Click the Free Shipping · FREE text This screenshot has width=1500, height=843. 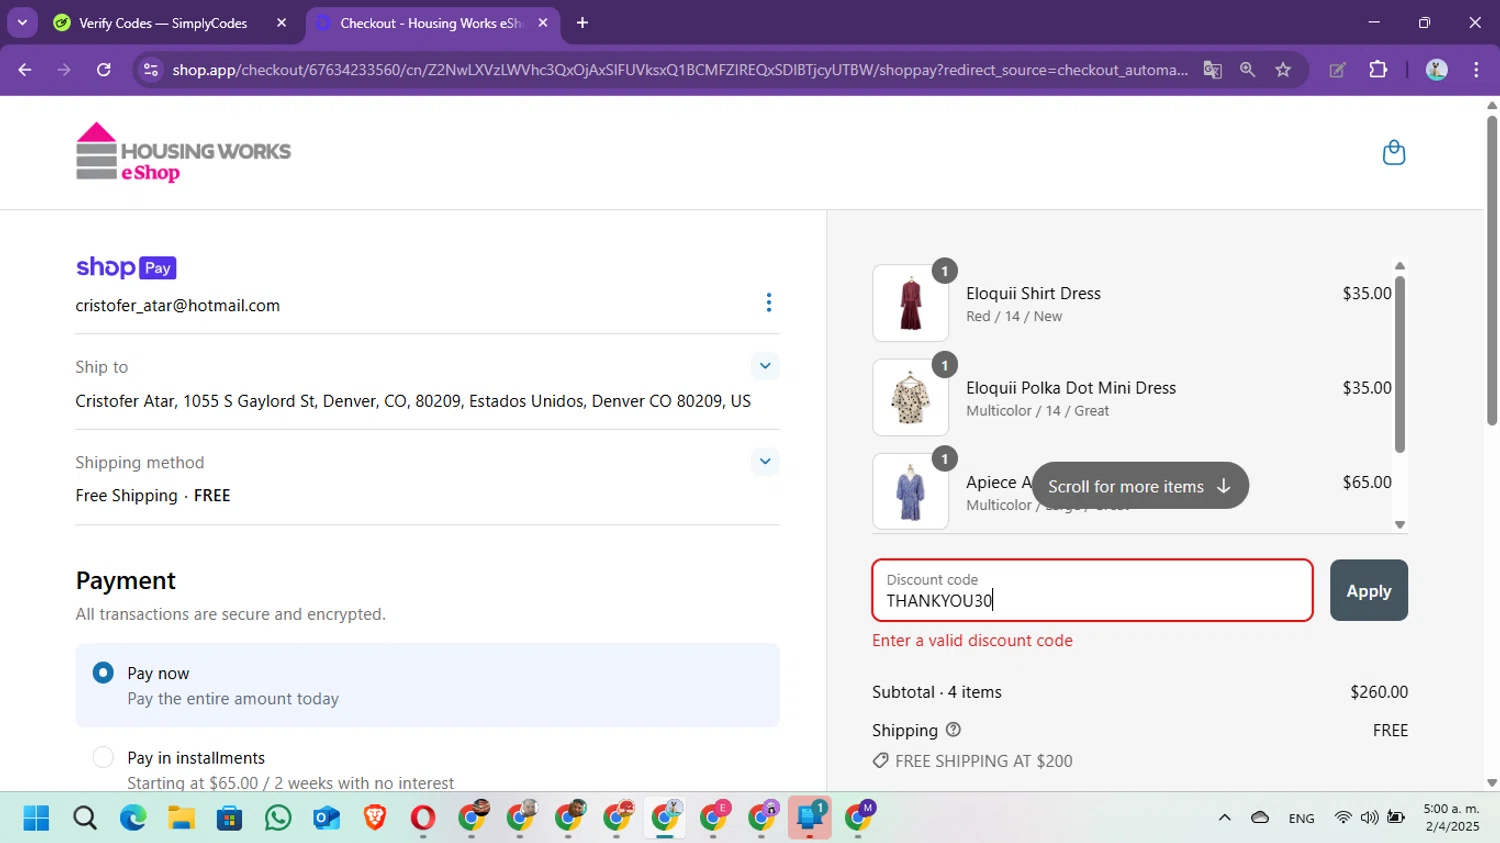tap(153, 496)
